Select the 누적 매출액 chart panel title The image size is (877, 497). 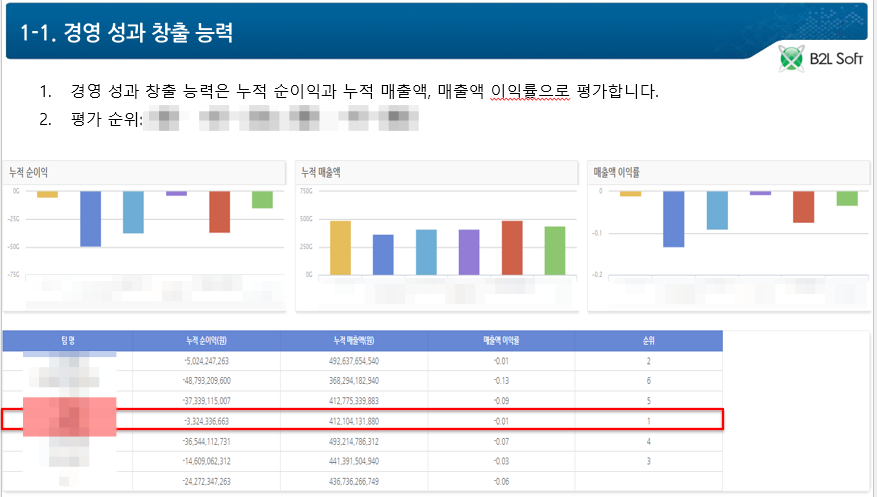pos(320,172)
